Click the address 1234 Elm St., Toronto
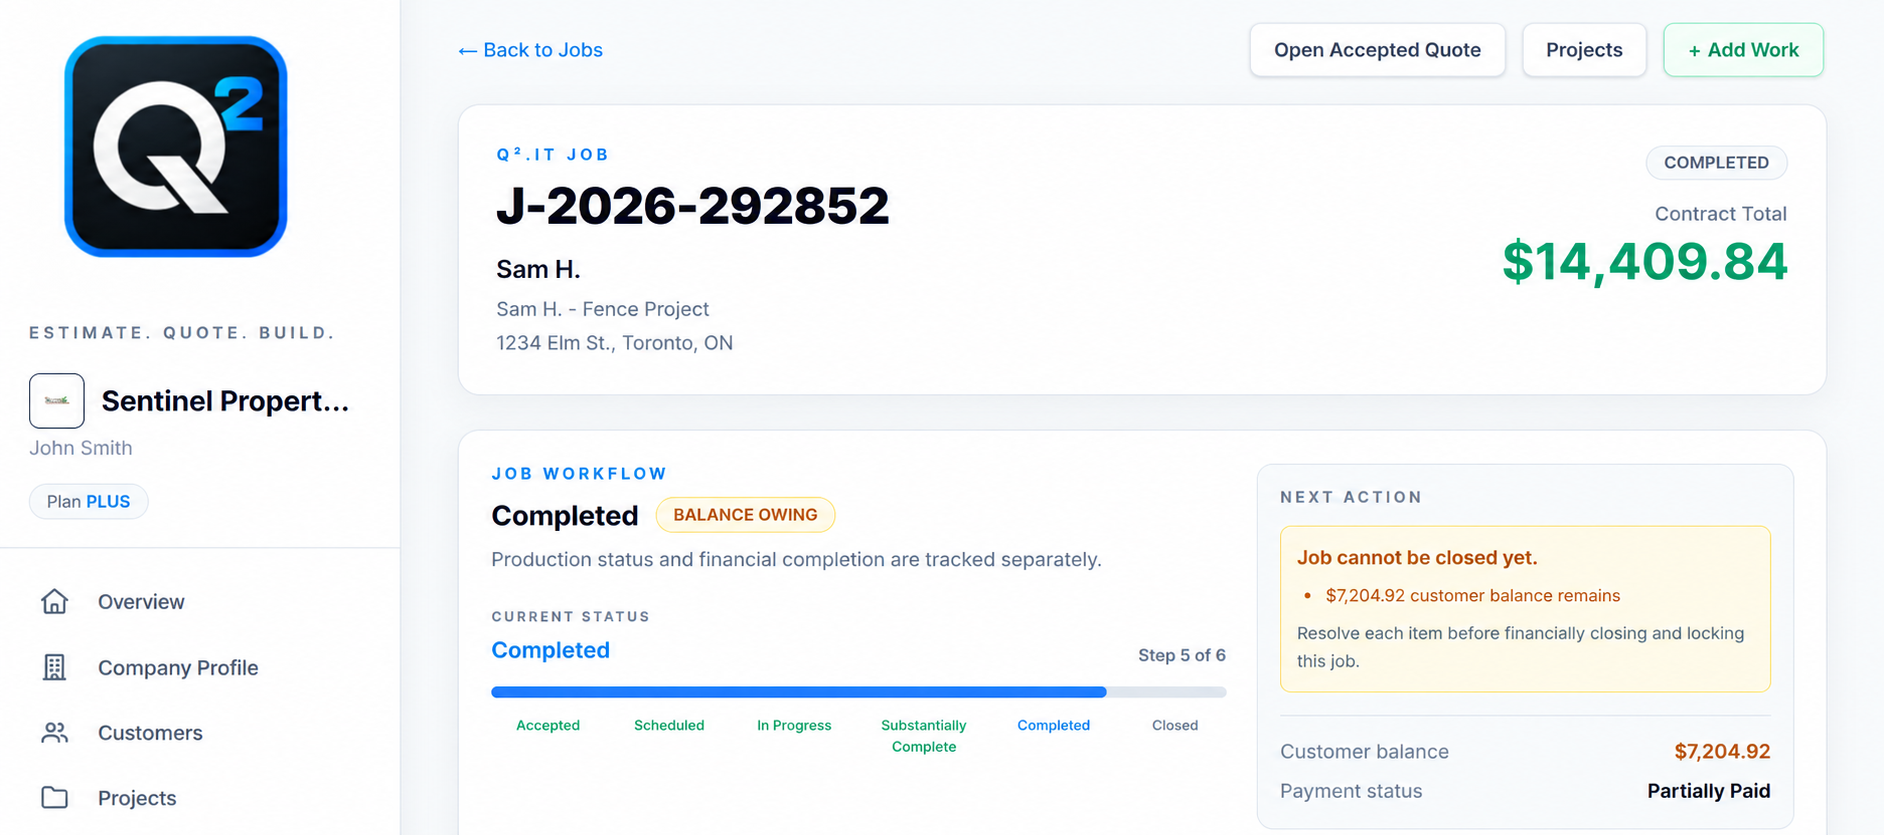Image resolution: width=1884 pixels, height=835 pixels. 615,343
